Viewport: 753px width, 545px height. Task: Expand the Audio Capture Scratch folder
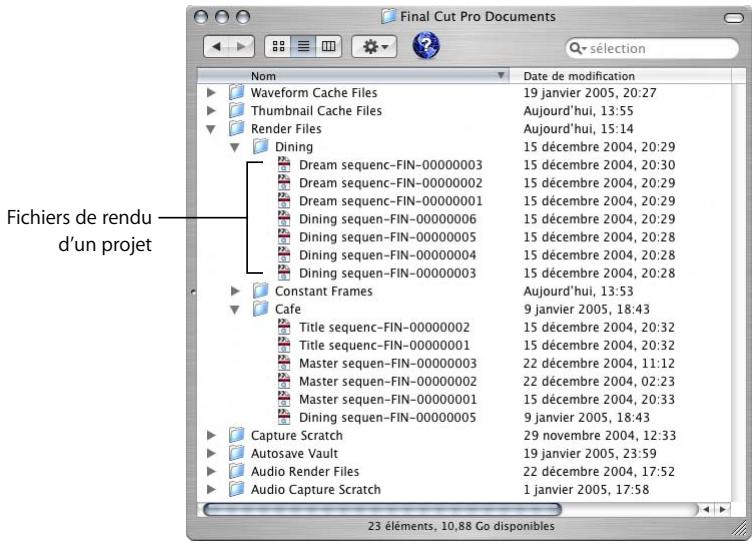[211, 490]
